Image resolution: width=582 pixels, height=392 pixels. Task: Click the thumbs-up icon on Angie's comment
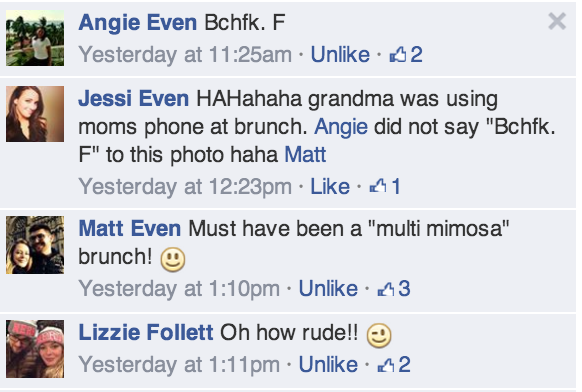tap(398, 55)
